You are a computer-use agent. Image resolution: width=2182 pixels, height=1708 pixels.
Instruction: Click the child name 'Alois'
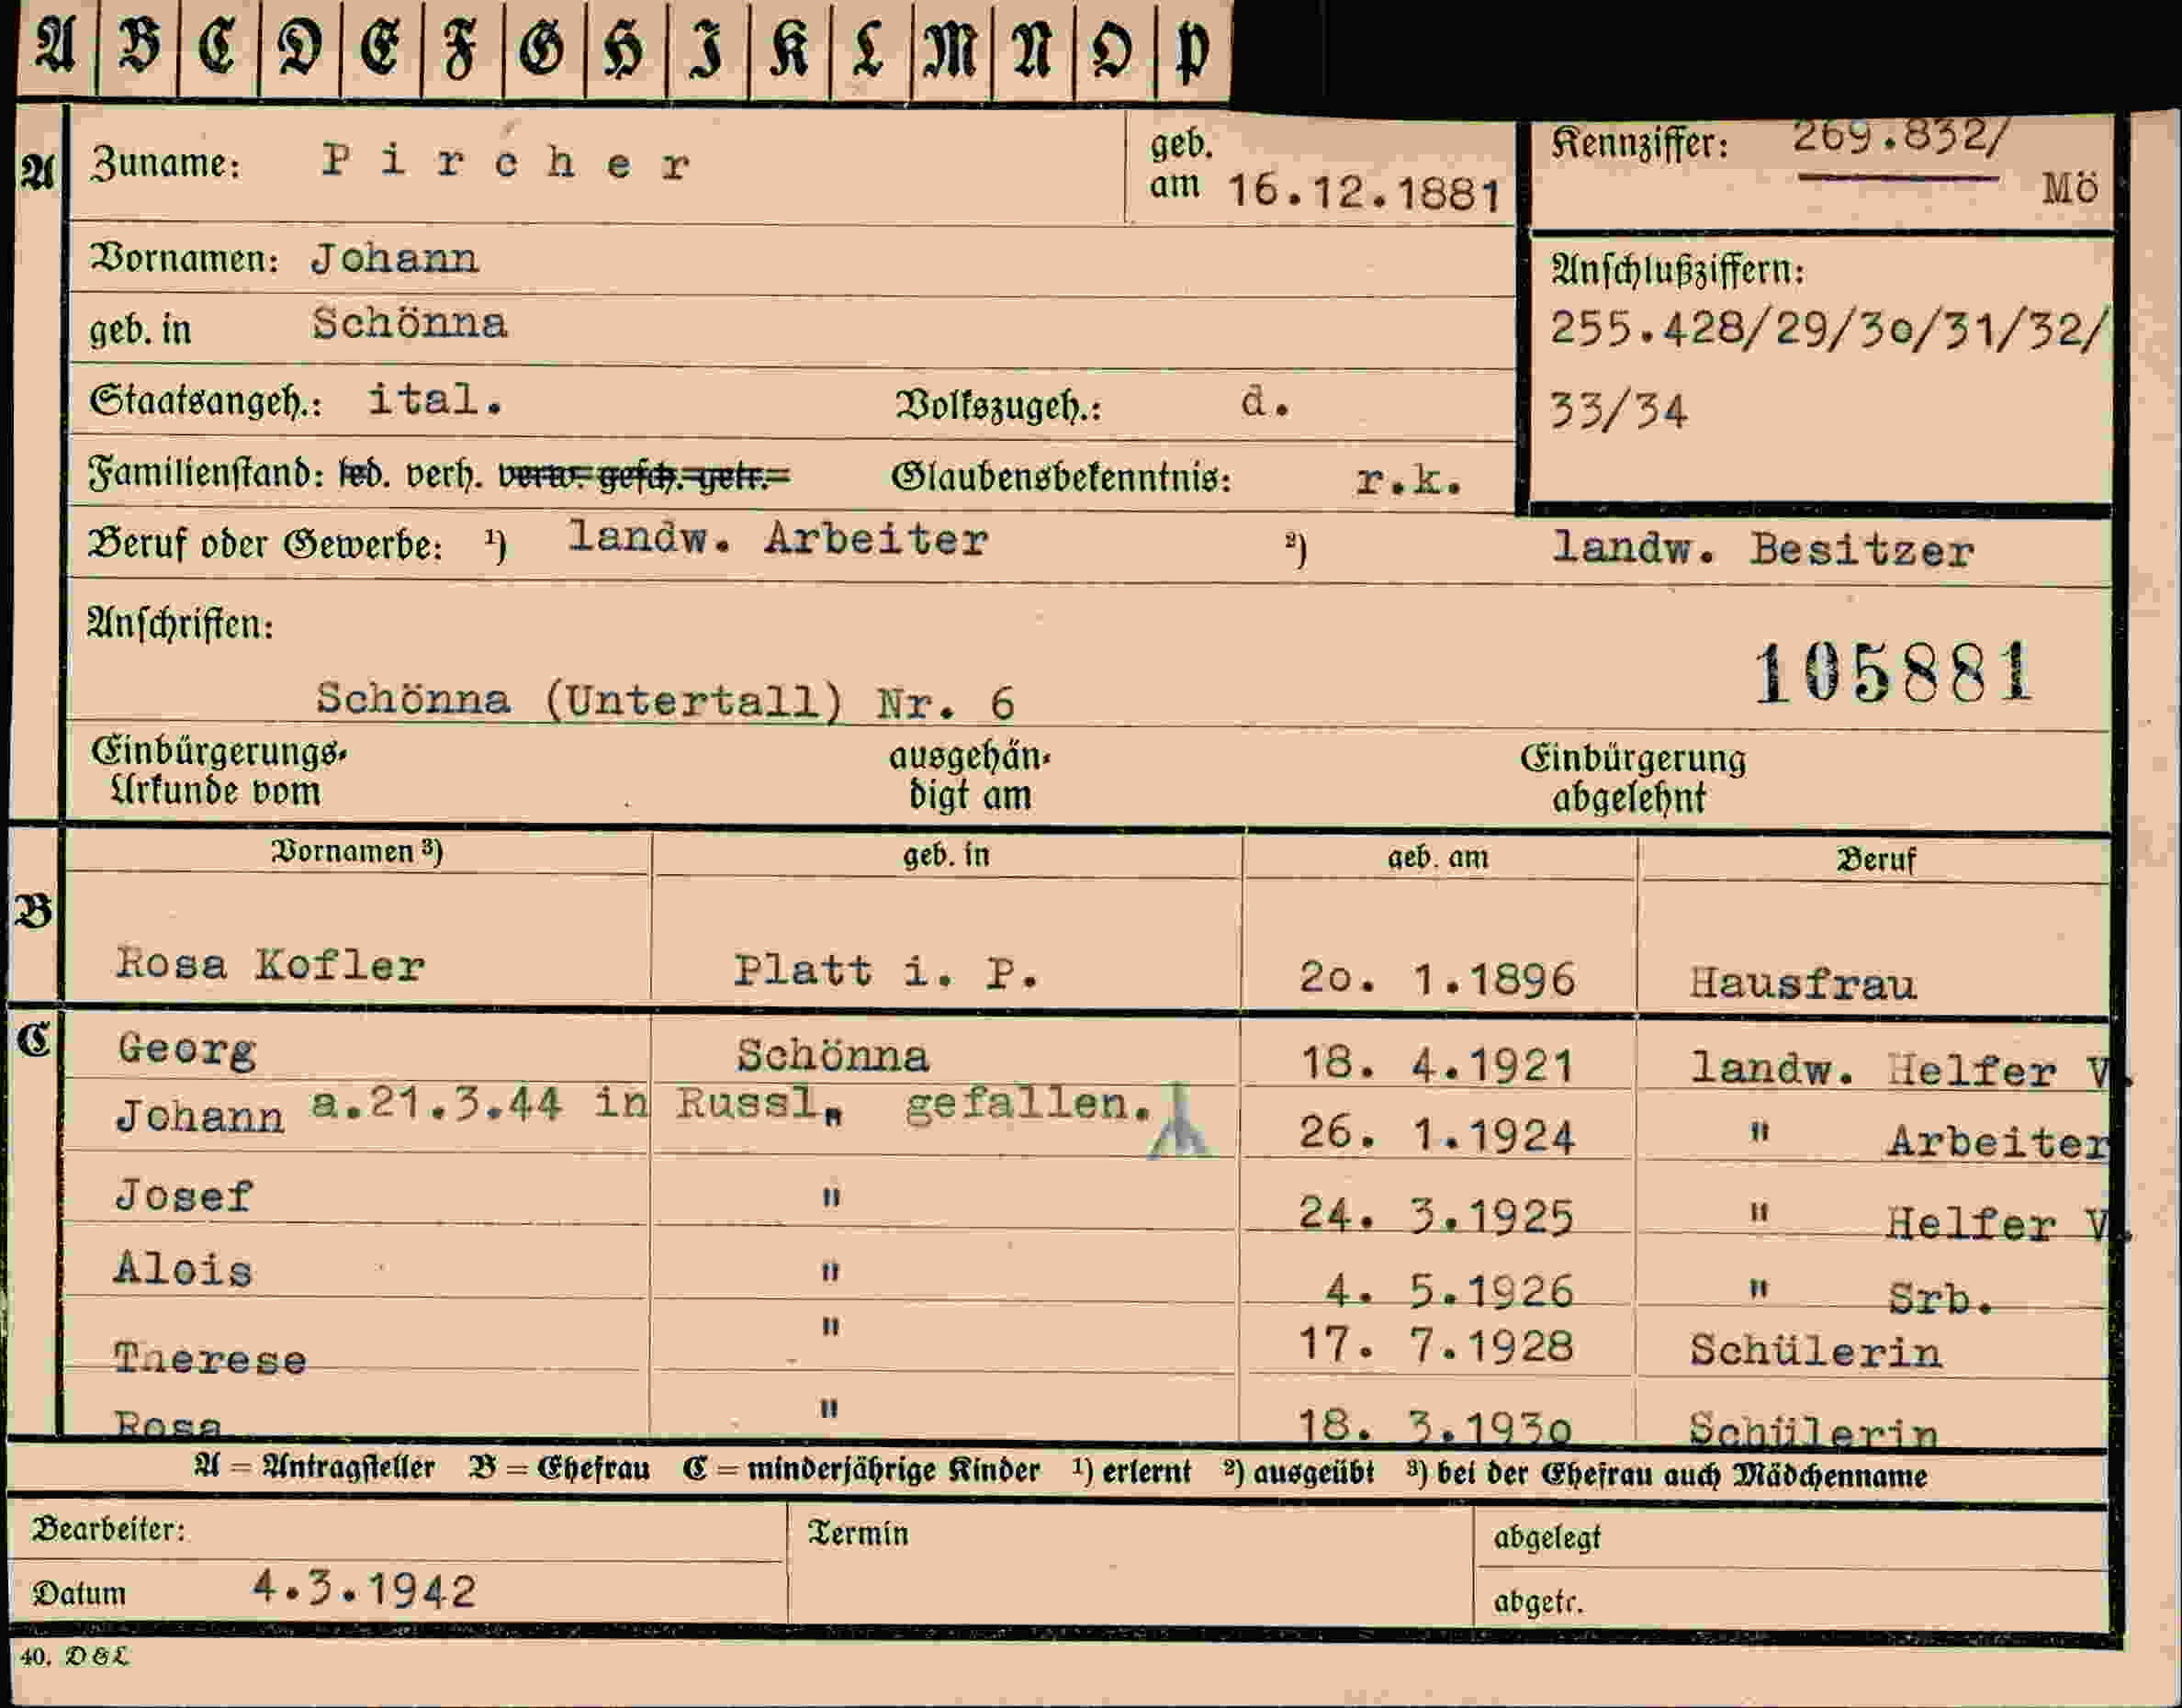[x=183, y=1270]
